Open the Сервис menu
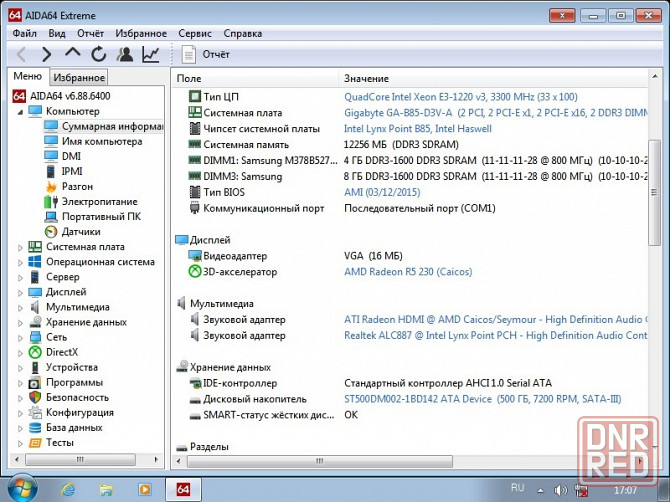The height and width of the screenshot is (502, 670). click(x=195, y=33)
